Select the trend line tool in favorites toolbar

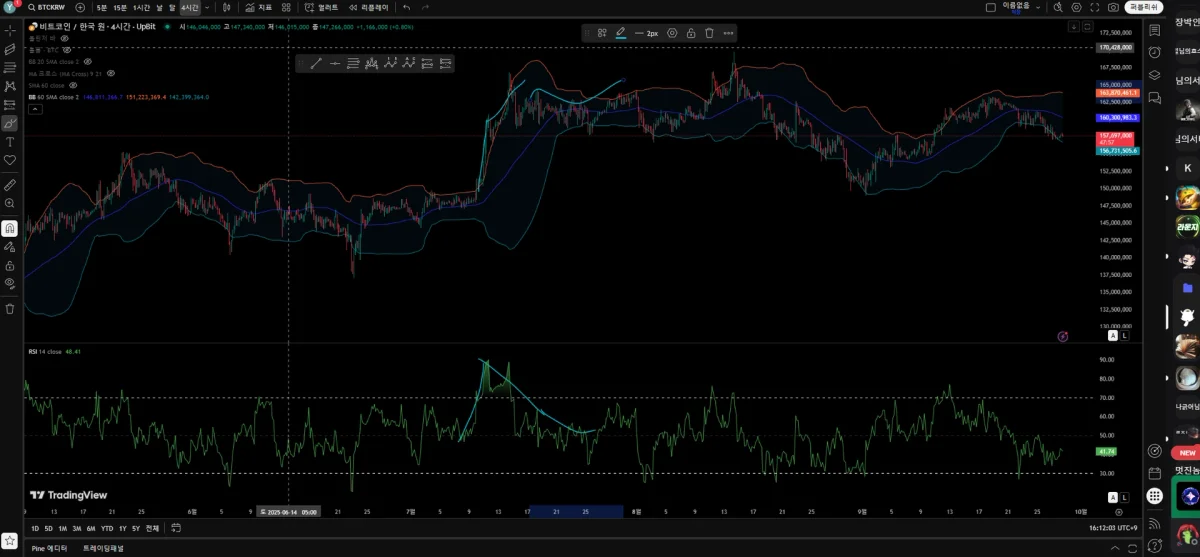tap(316, 63)
